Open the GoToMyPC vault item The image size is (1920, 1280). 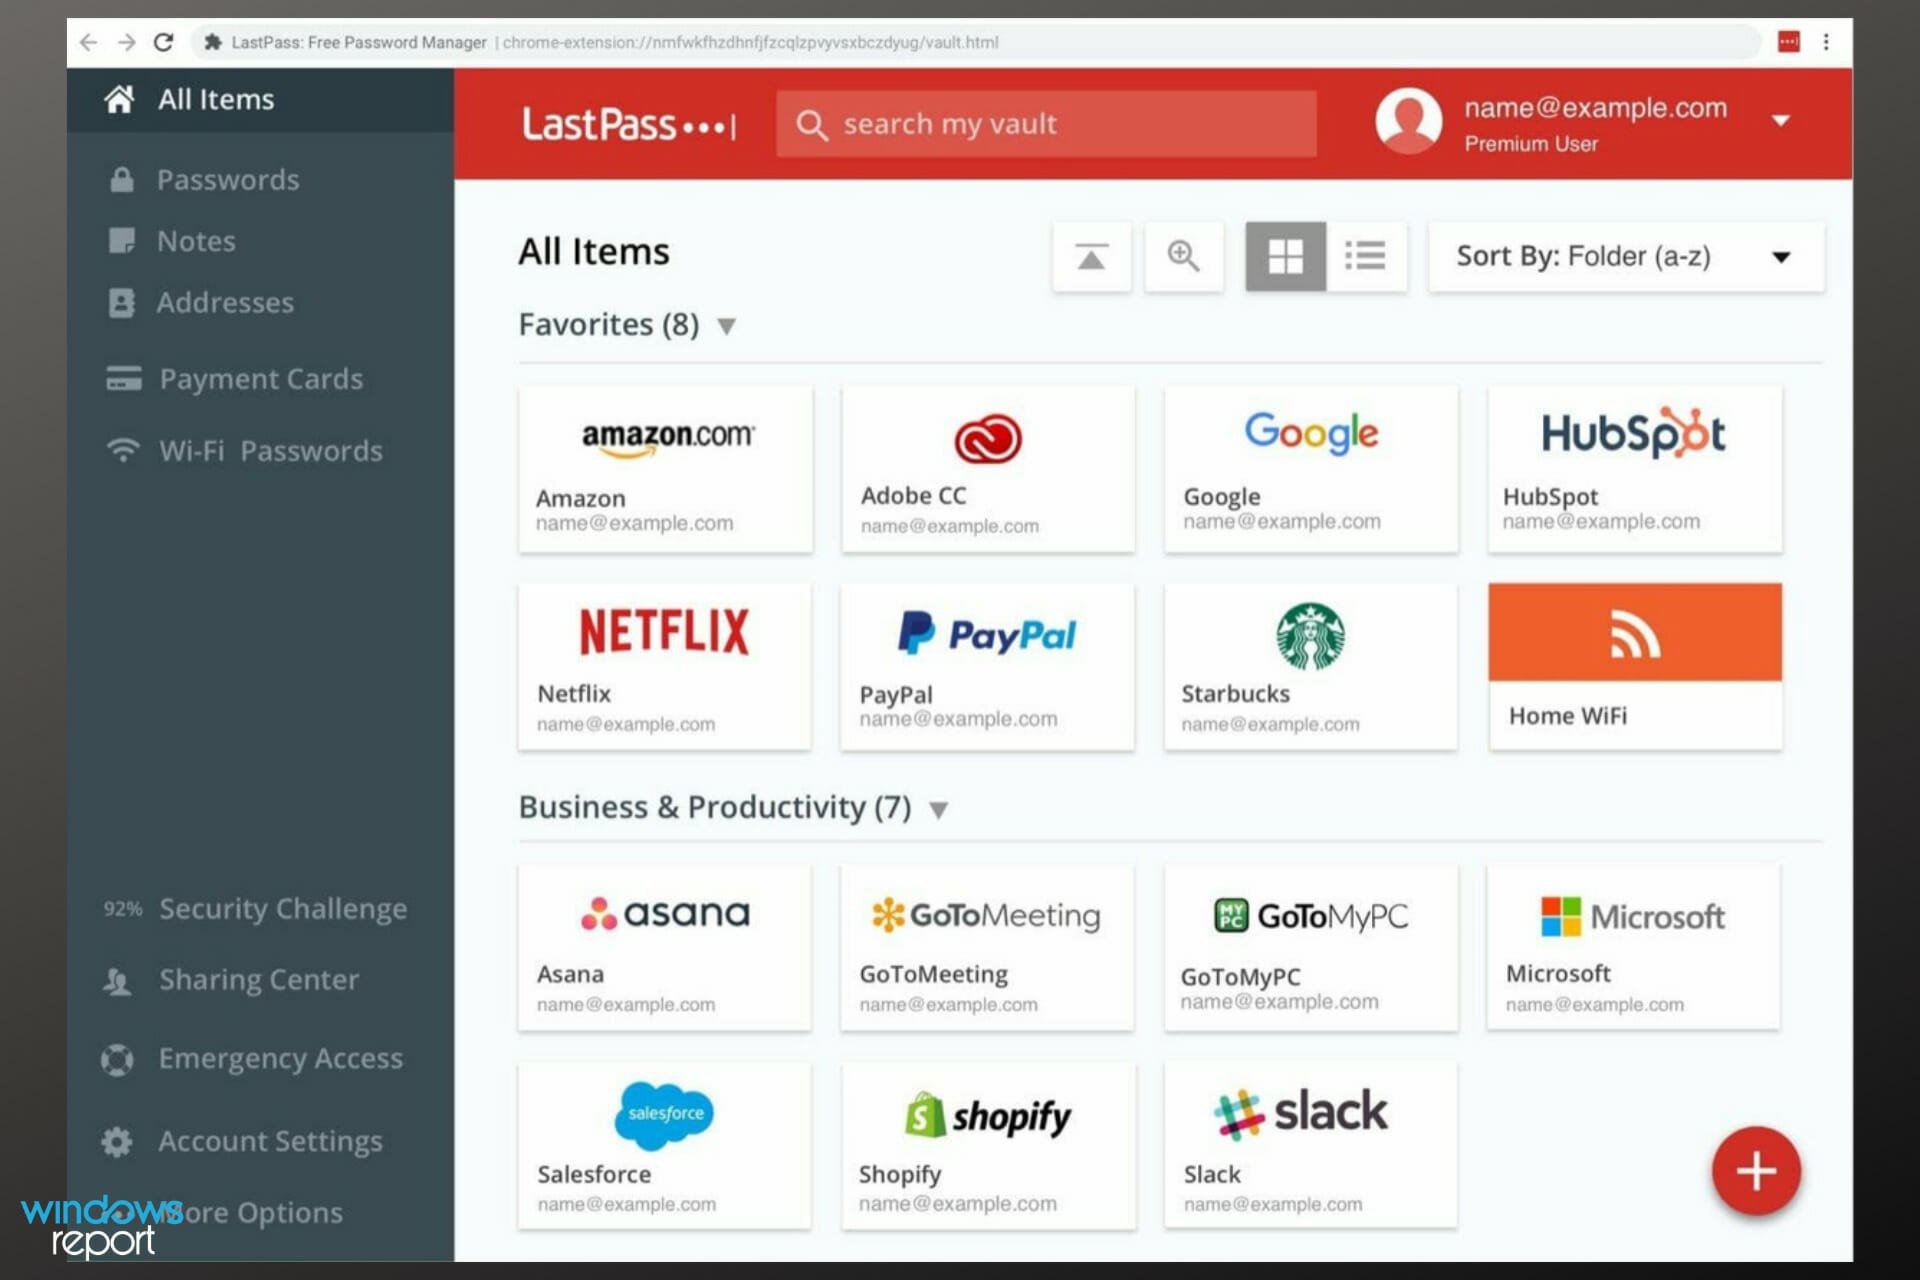1311,948
